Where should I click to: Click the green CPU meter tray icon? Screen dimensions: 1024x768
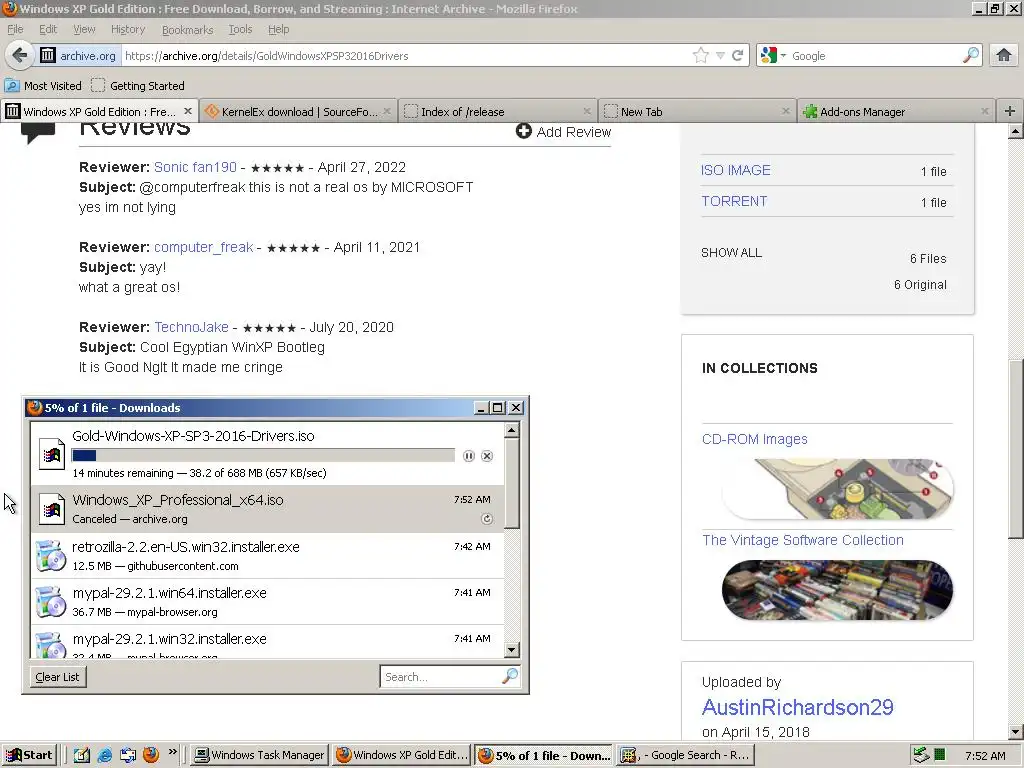coord(939,756)
